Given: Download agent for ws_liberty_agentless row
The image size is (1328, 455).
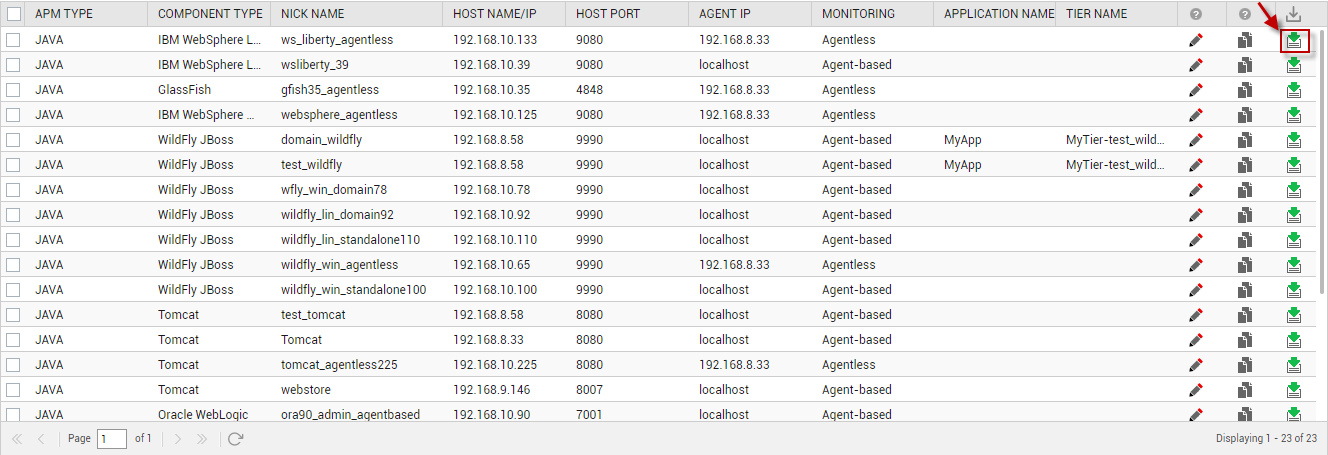Looking at the screenshot, I should (1294, 40).
